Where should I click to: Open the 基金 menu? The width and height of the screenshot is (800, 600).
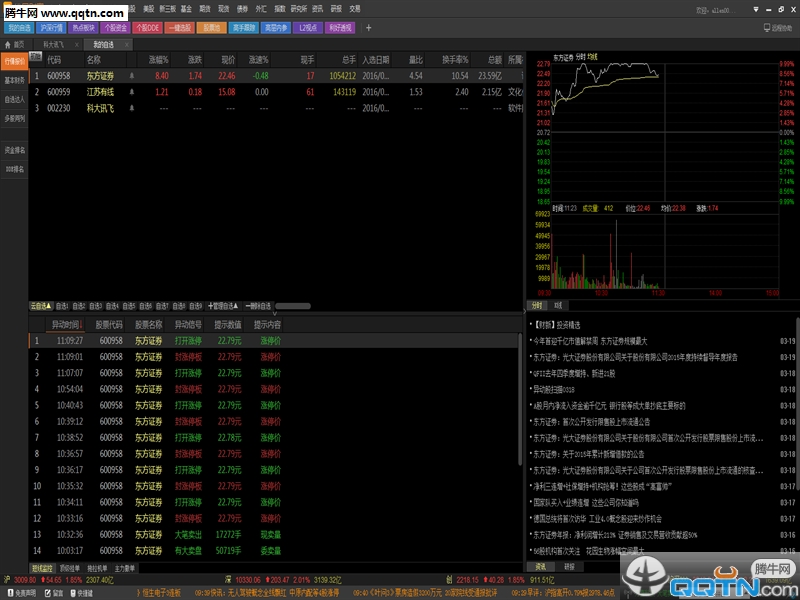coord(186,9)
